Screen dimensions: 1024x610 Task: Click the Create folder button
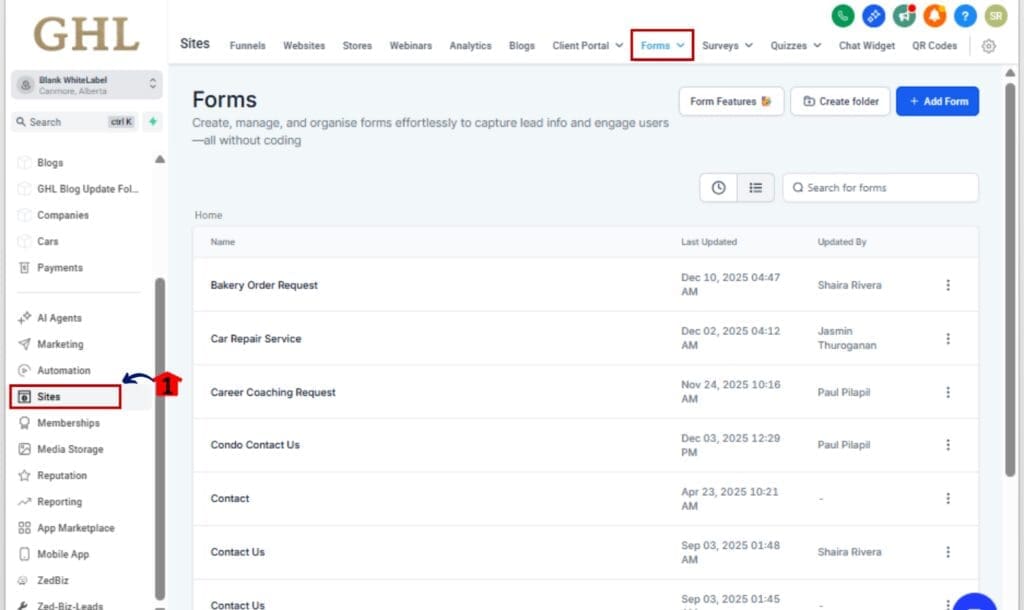pos(840,100)
